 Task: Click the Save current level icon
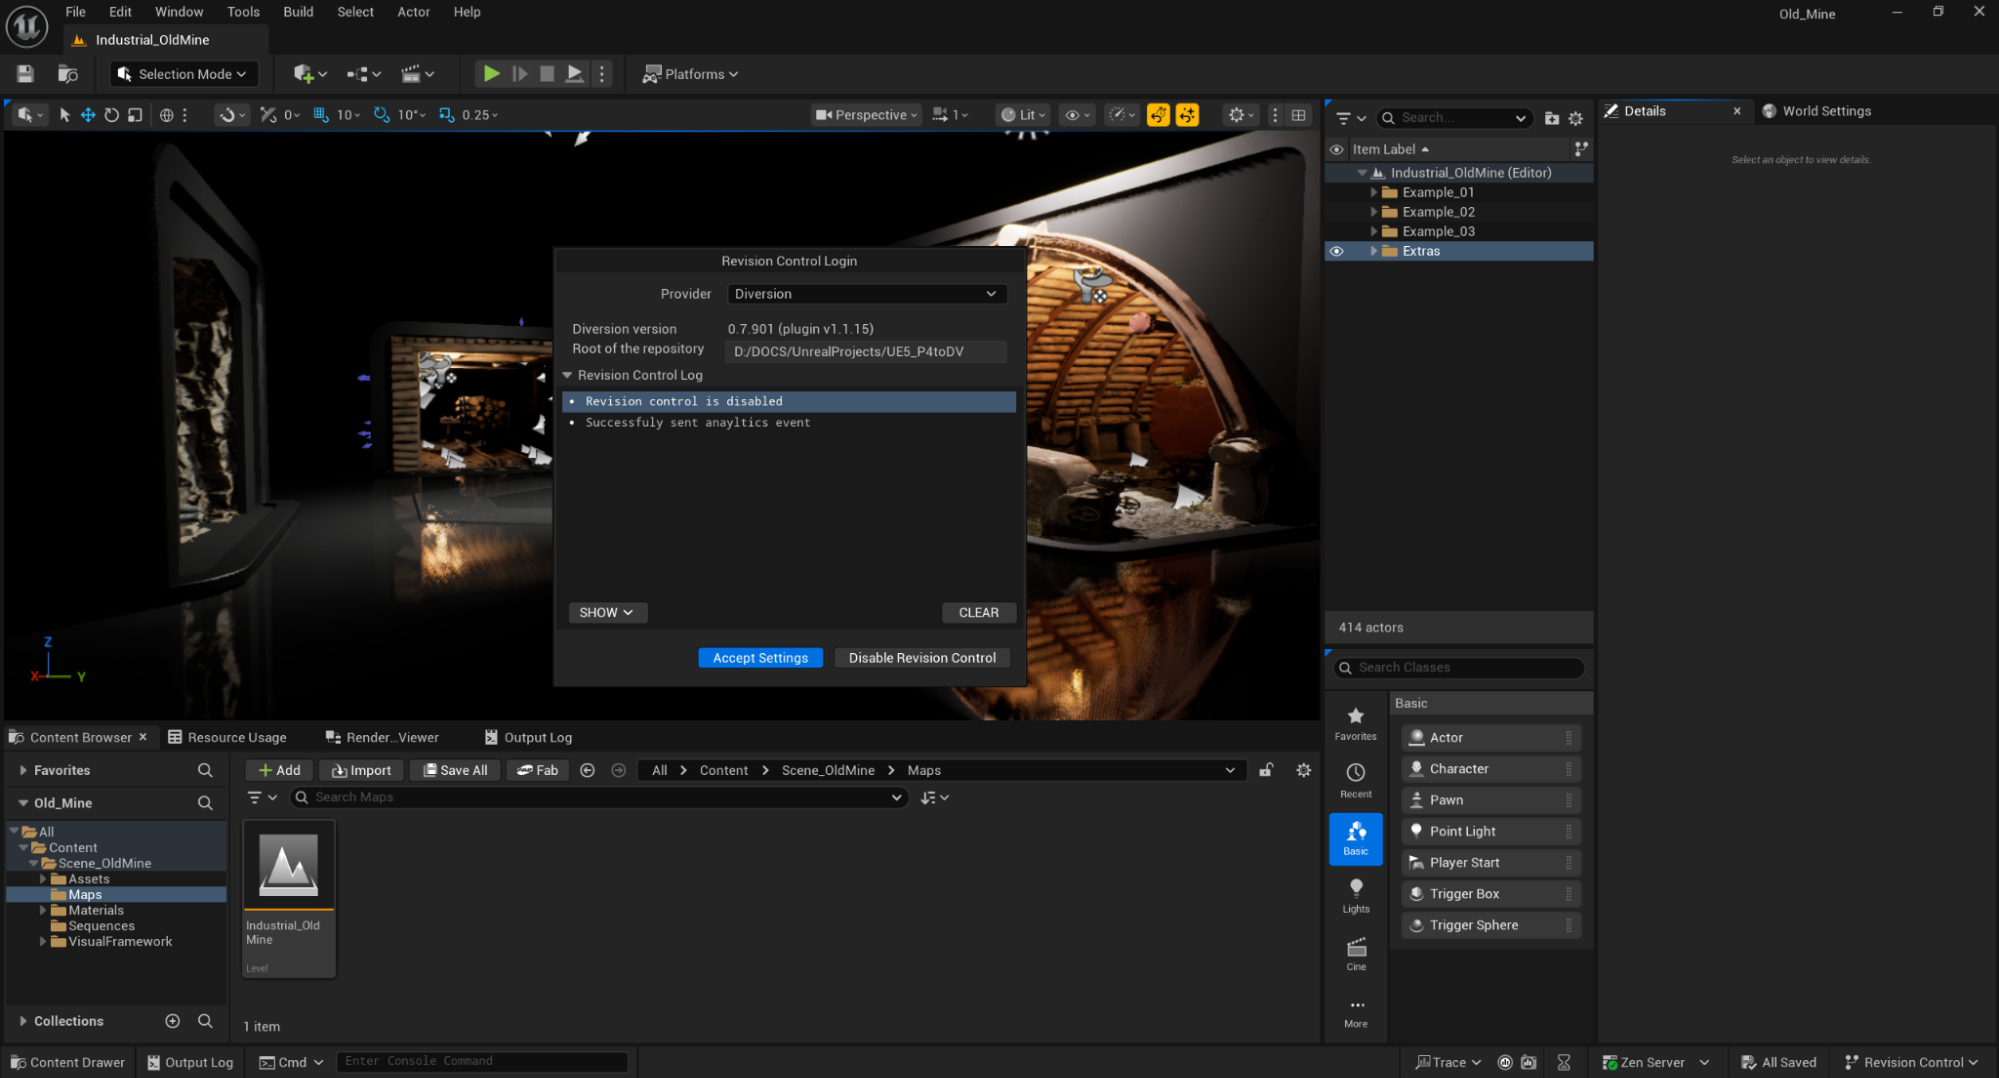click(x=25, y=73)
